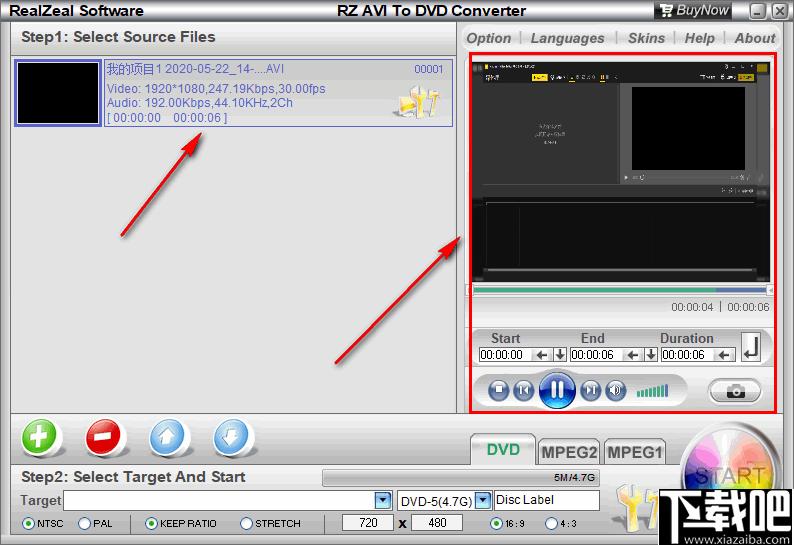The width and height of the screenshot is (794, 545).
Task: Click the width field showing 720
Action: tap(368, 523)
